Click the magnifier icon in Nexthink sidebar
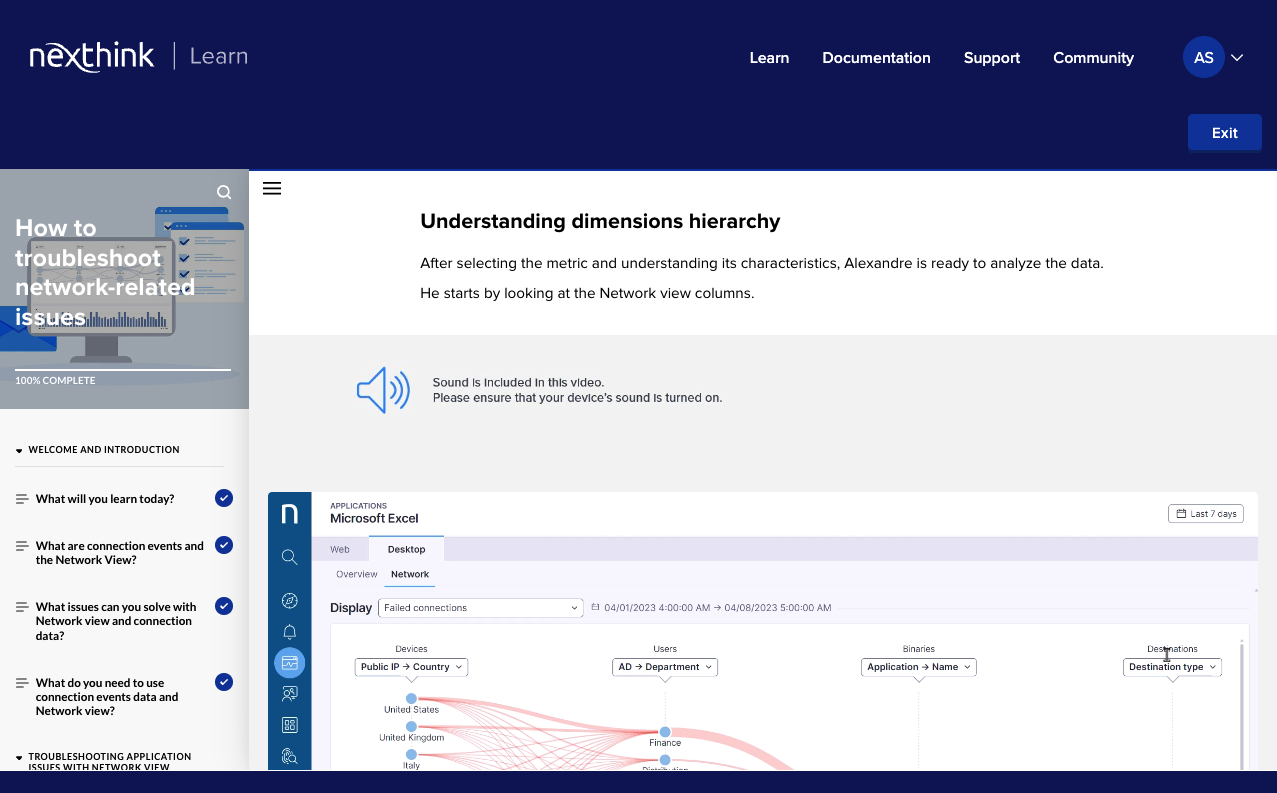Screen dimensions: 1277x793 (290, 557)
